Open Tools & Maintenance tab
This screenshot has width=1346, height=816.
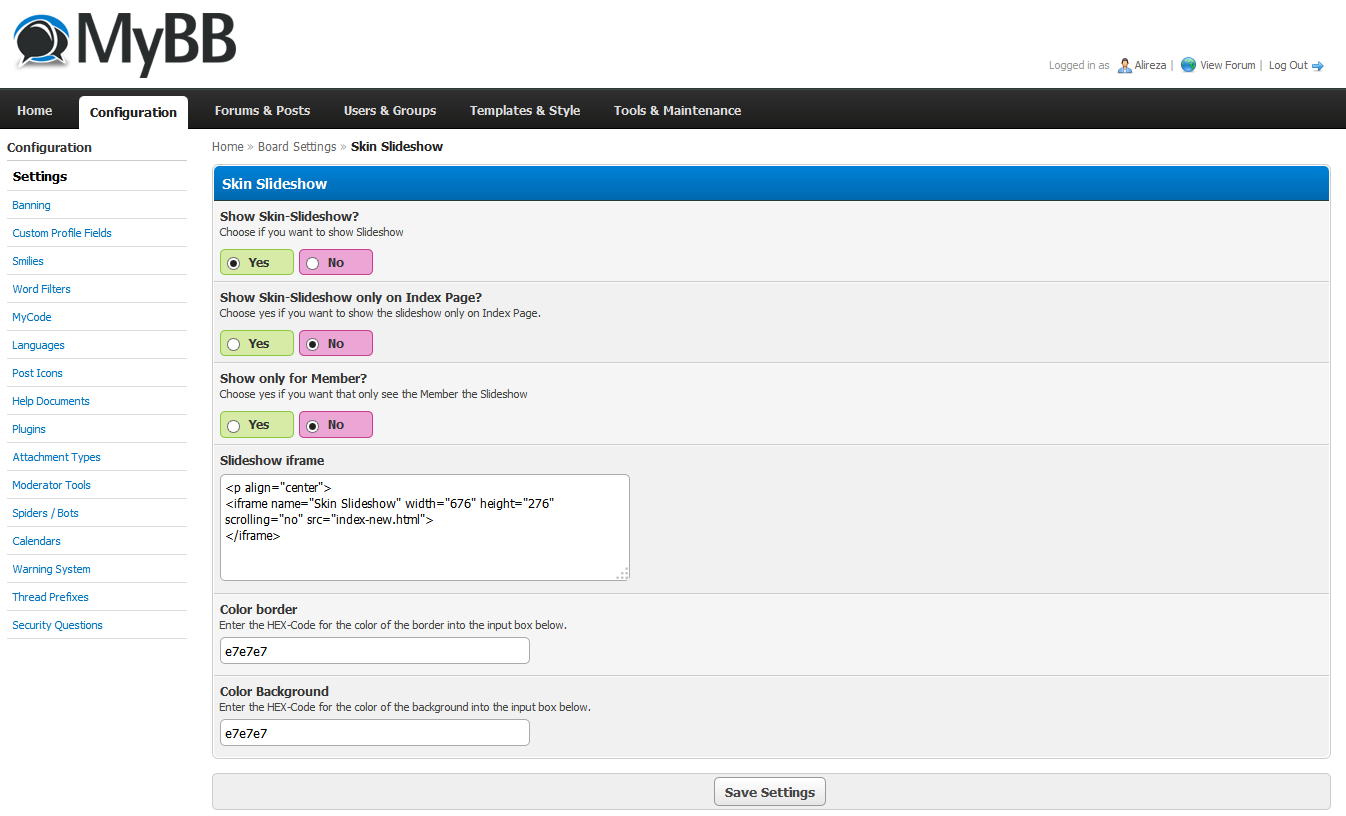coord(677,111)
